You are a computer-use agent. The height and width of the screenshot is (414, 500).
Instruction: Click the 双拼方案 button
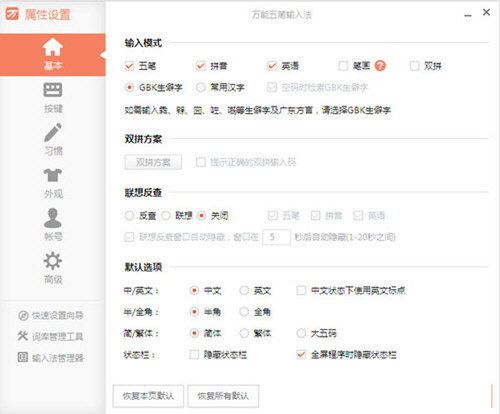pyautogui.click(x=153, y=162)
